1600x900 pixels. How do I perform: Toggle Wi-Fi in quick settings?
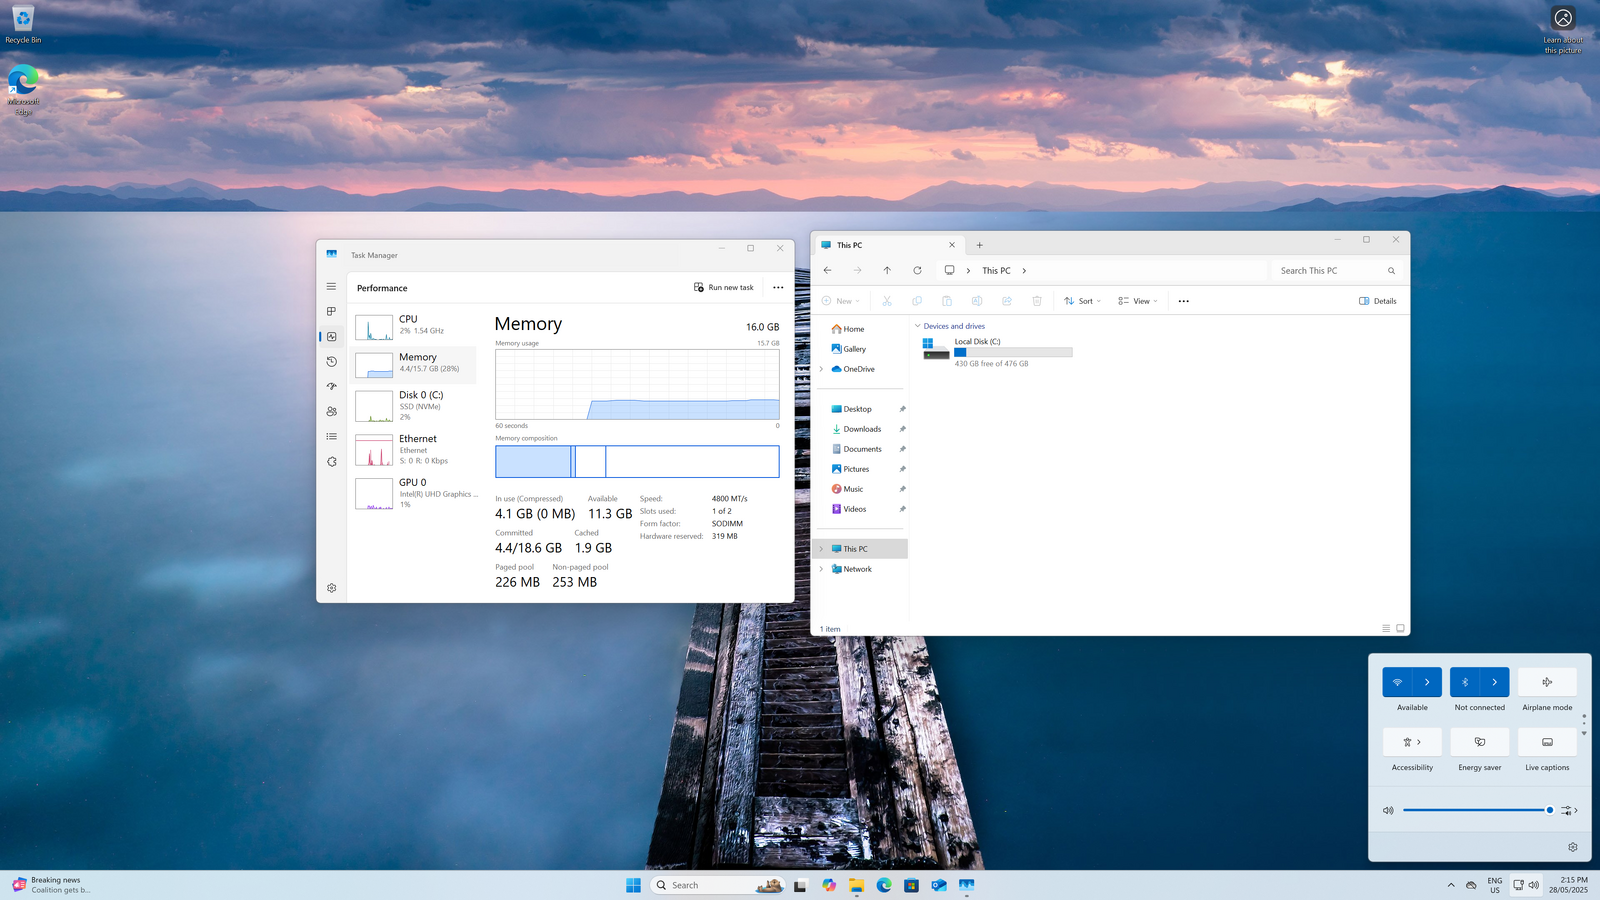[1397, 682]
